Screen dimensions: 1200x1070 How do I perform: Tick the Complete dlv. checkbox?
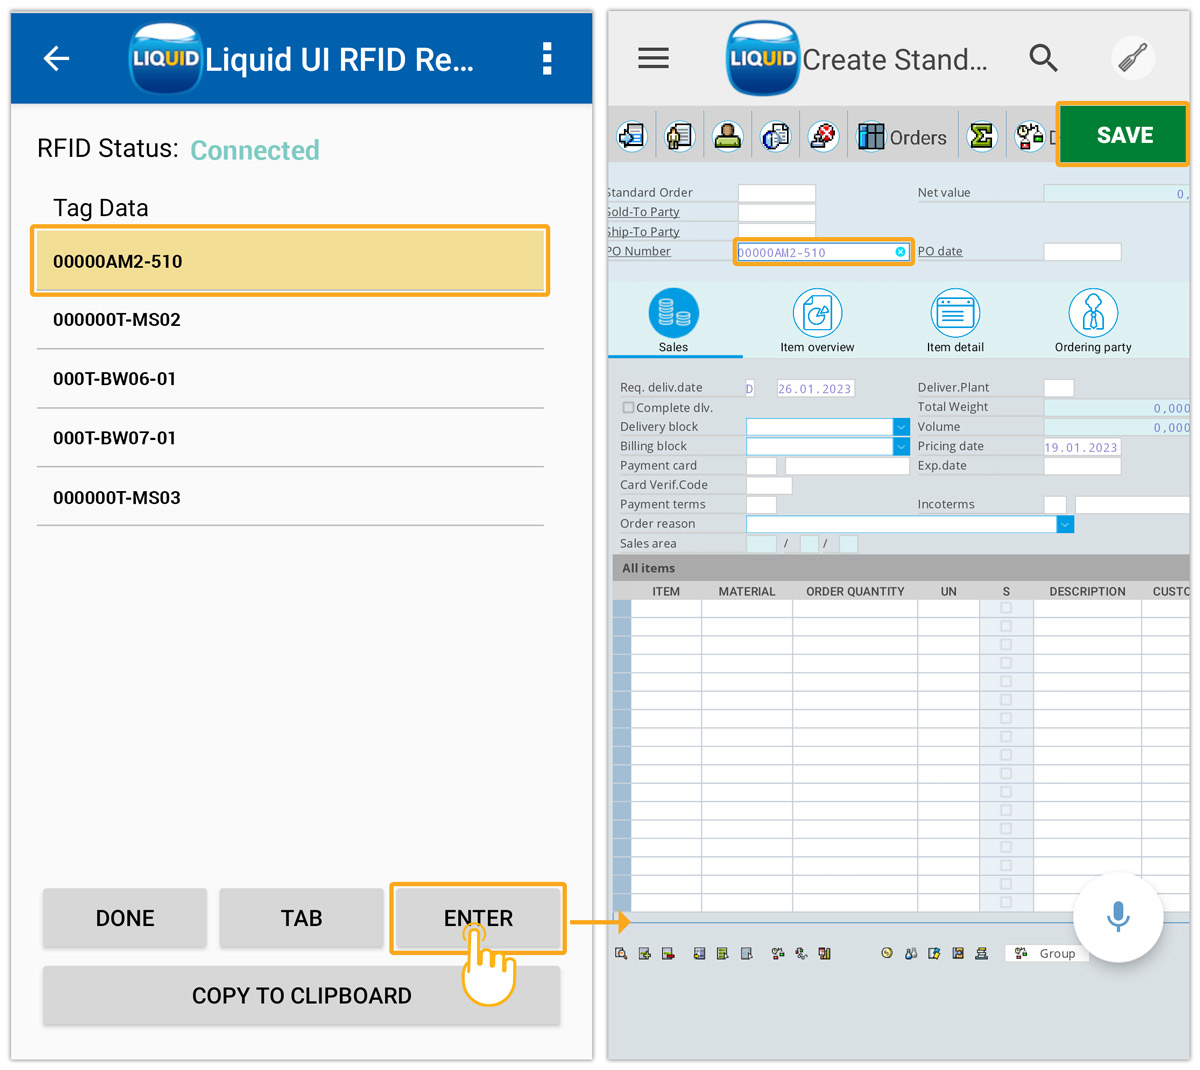tap(626, 407)
